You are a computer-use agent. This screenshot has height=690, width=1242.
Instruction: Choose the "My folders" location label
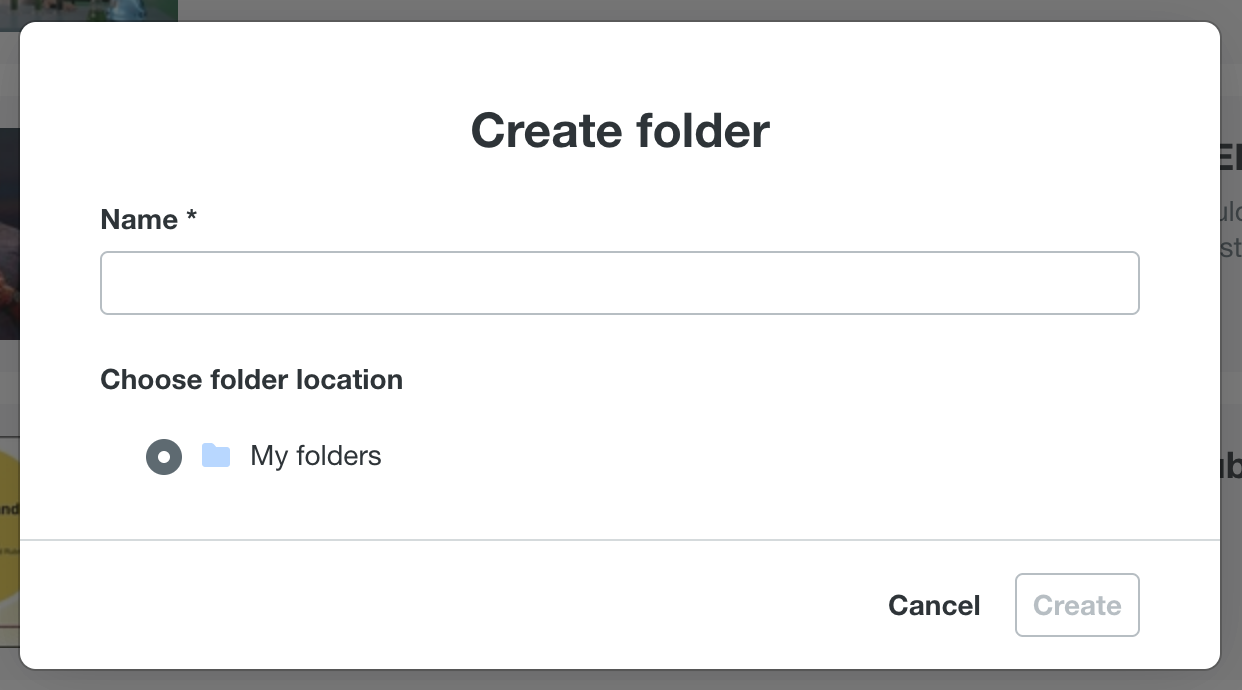(316, 456)
